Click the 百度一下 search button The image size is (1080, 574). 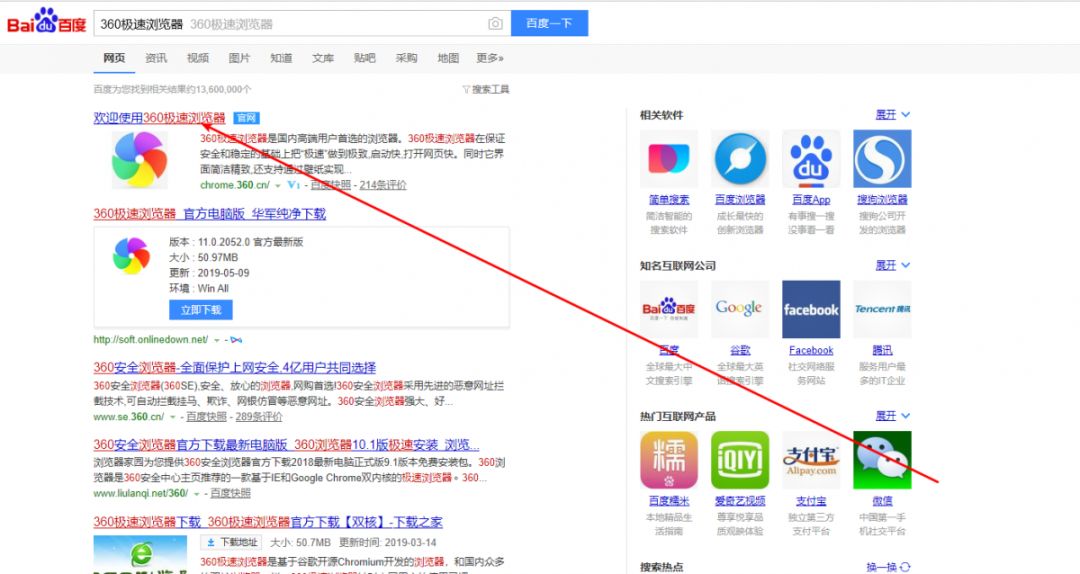click(550, 23)
